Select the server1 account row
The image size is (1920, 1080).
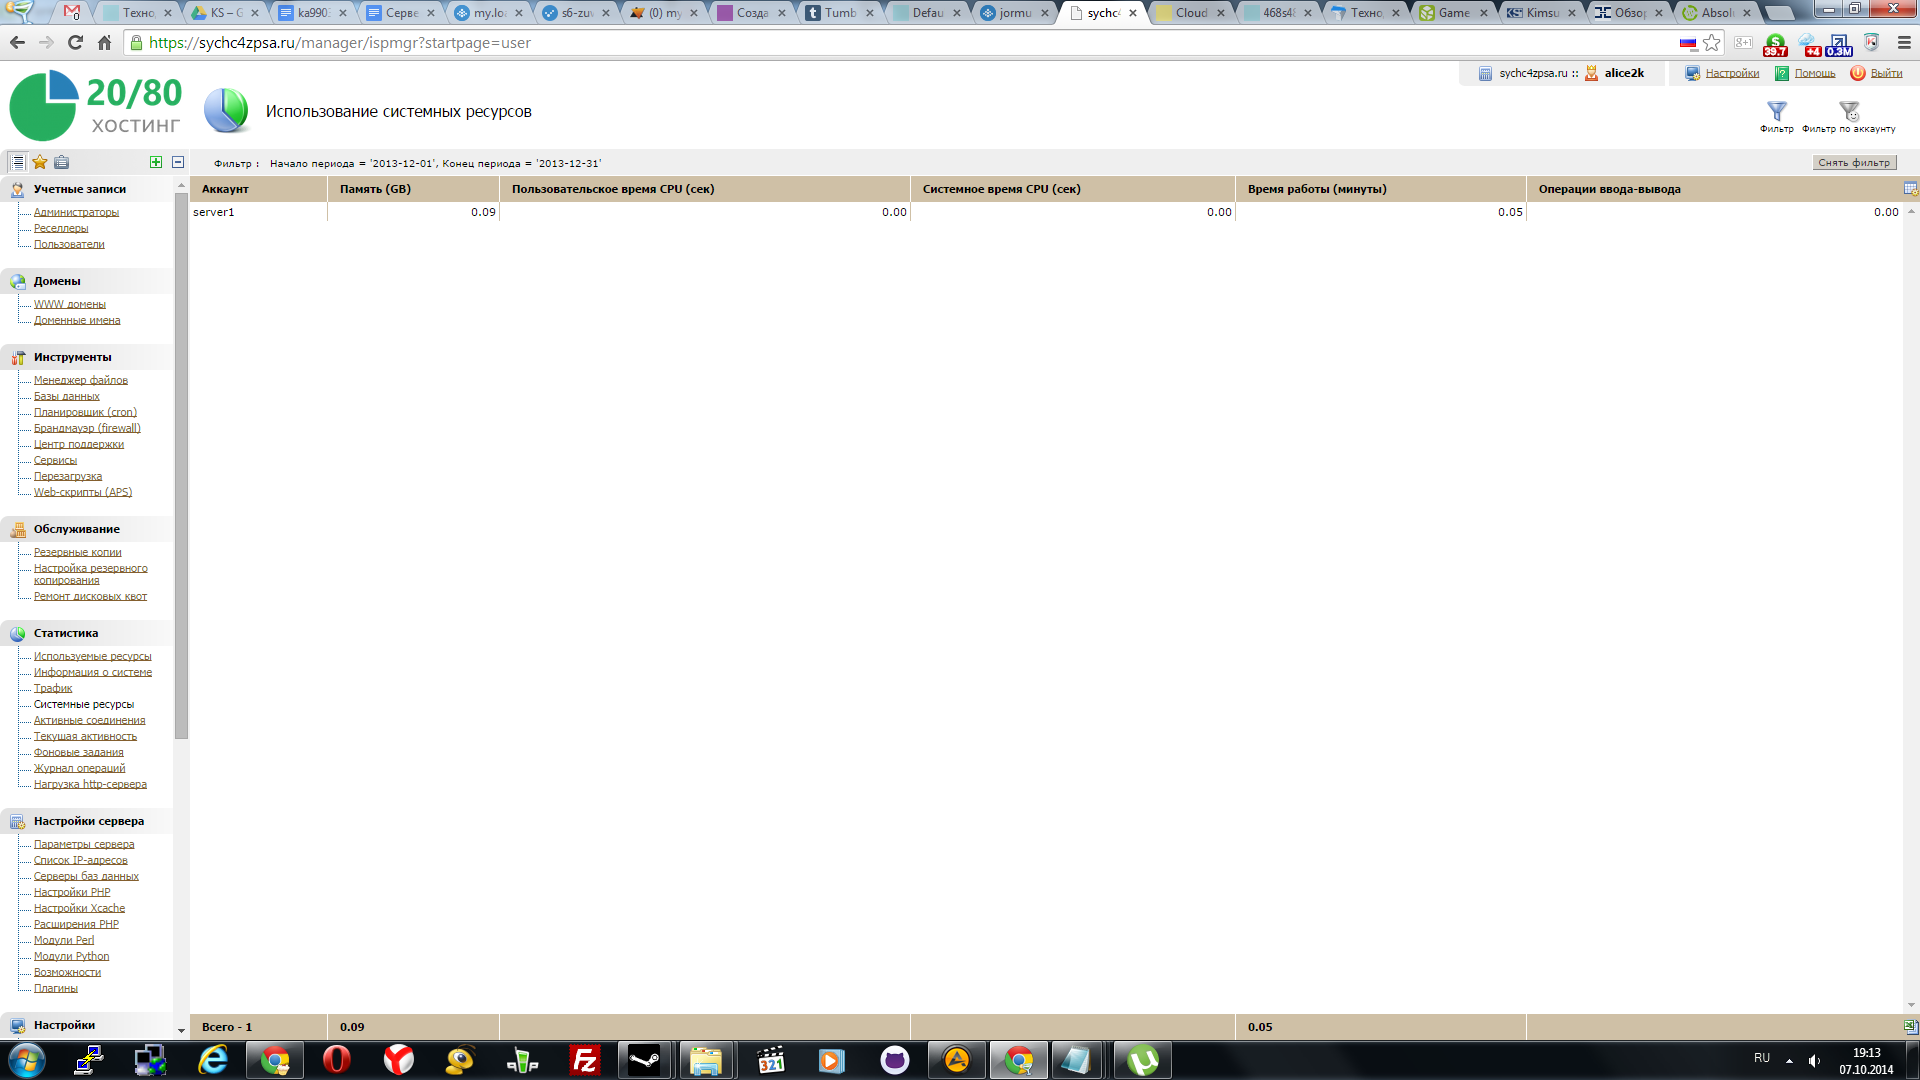point(214,212)
